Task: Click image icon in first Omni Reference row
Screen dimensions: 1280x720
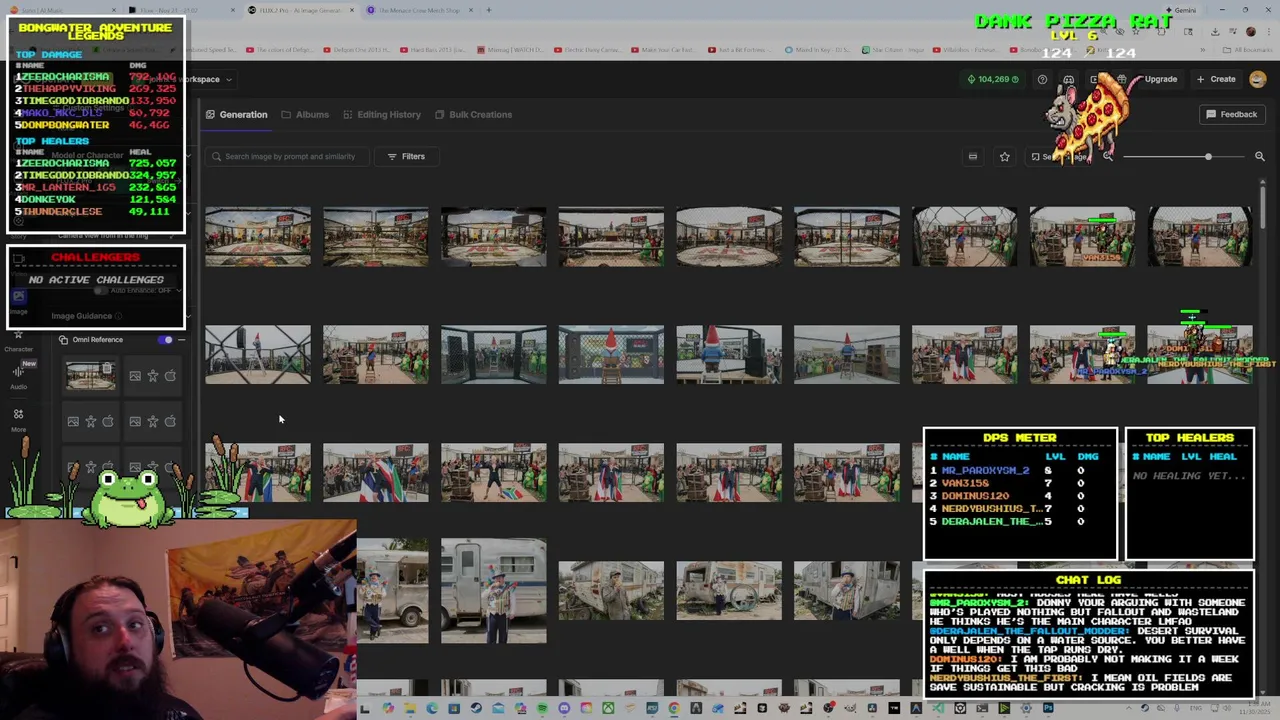Action: (135, 376)
